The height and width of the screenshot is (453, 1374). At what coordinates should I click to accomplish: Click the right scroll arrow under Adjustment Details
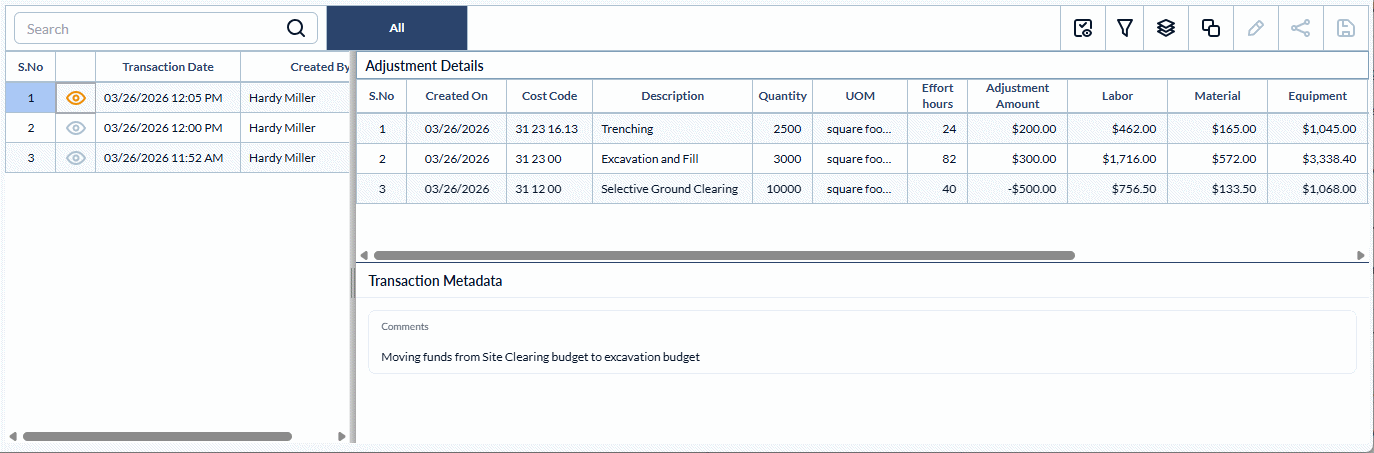click(x=1361, y=256)
